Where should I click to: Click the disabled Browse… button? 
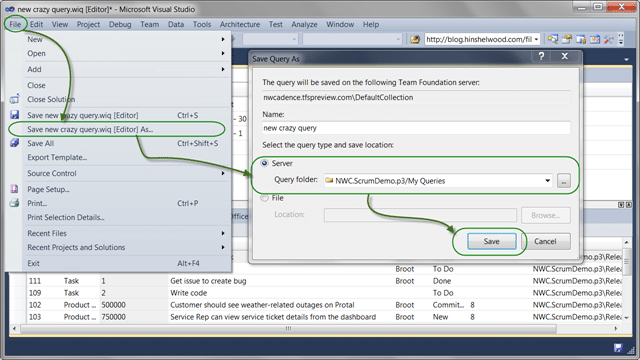[x=546, y=215]
